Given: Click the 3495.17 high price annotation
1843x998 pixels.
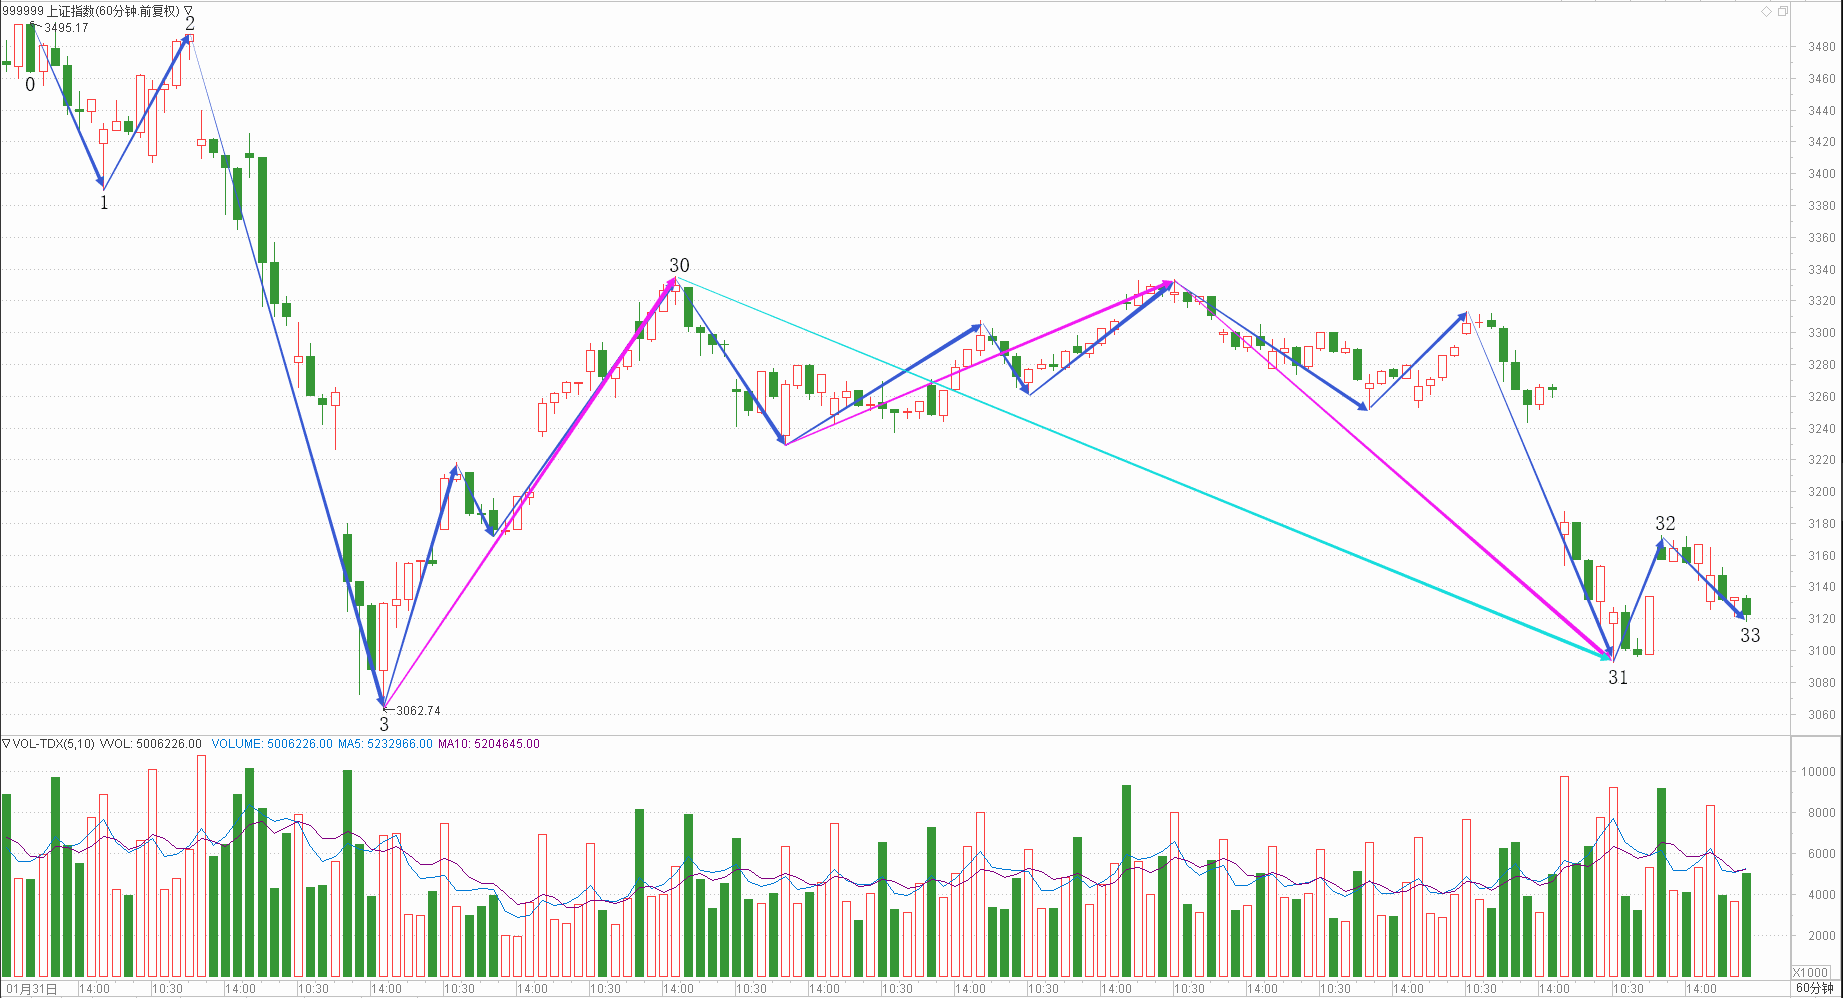Looking at the screenshot, I should coord(66,28).
